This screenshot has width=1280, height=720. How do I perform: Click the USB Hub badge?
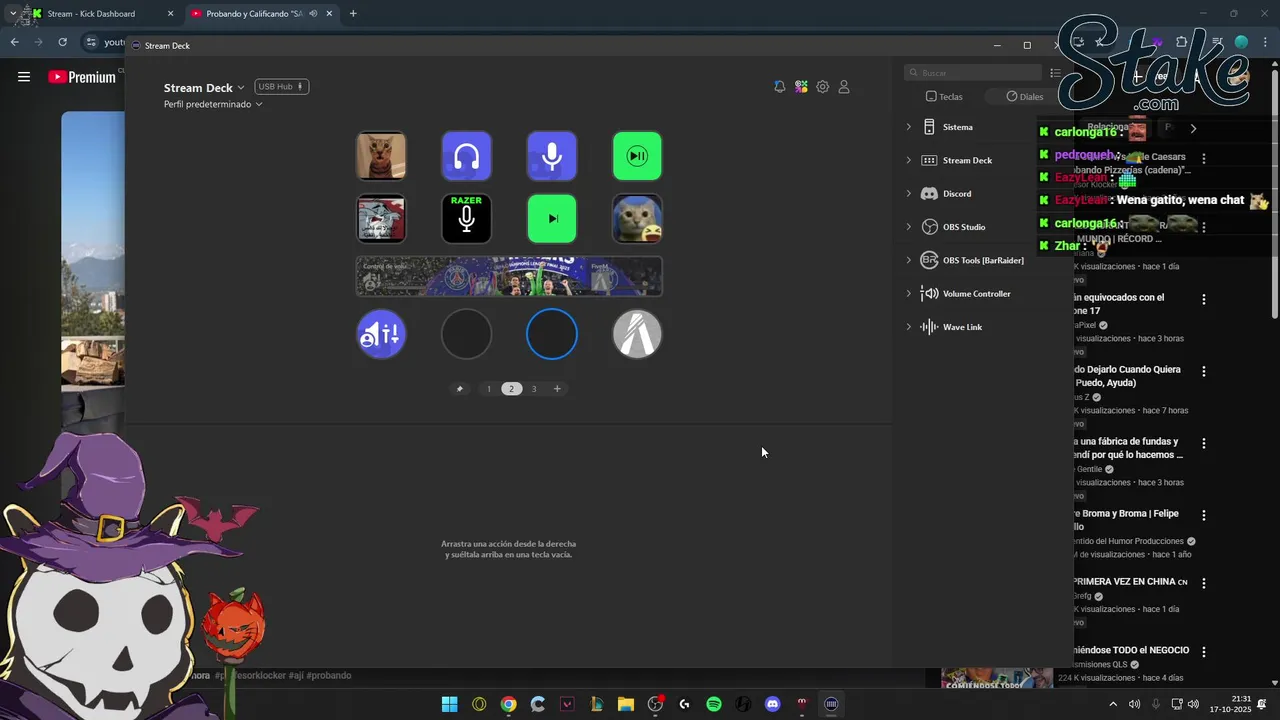point(281,87)
